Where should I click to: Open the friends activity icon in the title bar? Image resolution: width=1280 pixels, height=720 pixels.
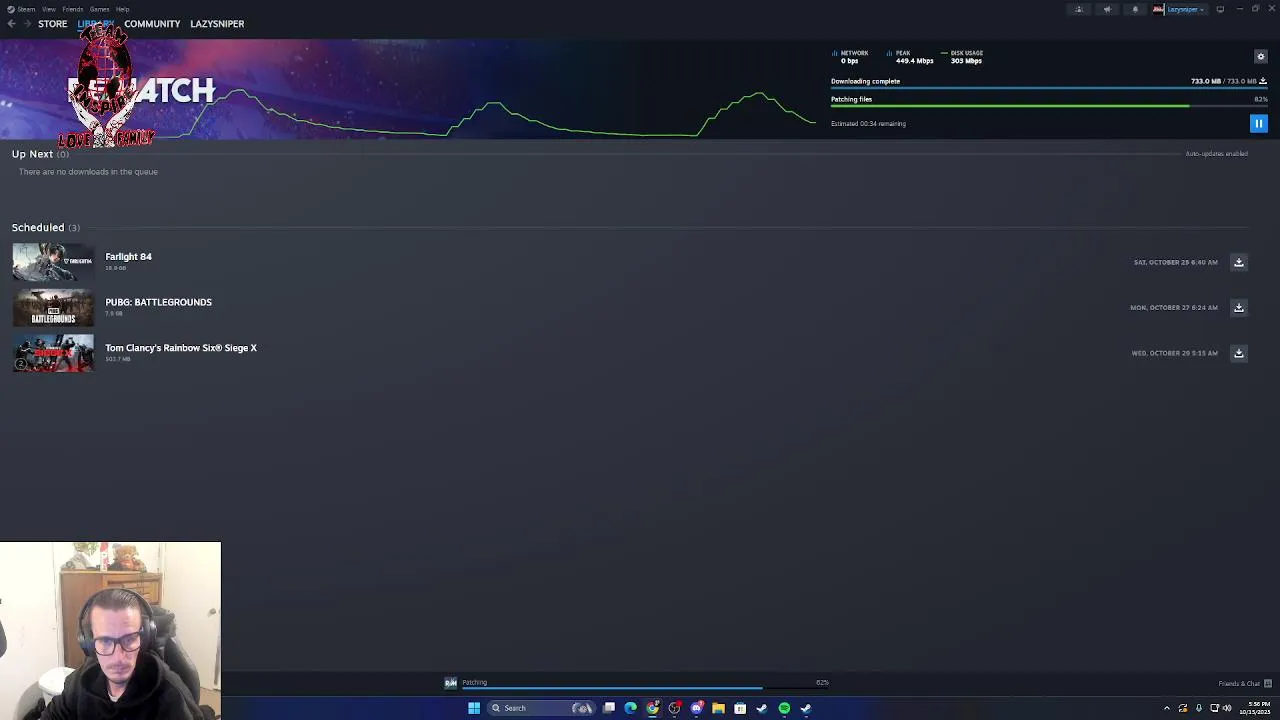point(1078,9)
